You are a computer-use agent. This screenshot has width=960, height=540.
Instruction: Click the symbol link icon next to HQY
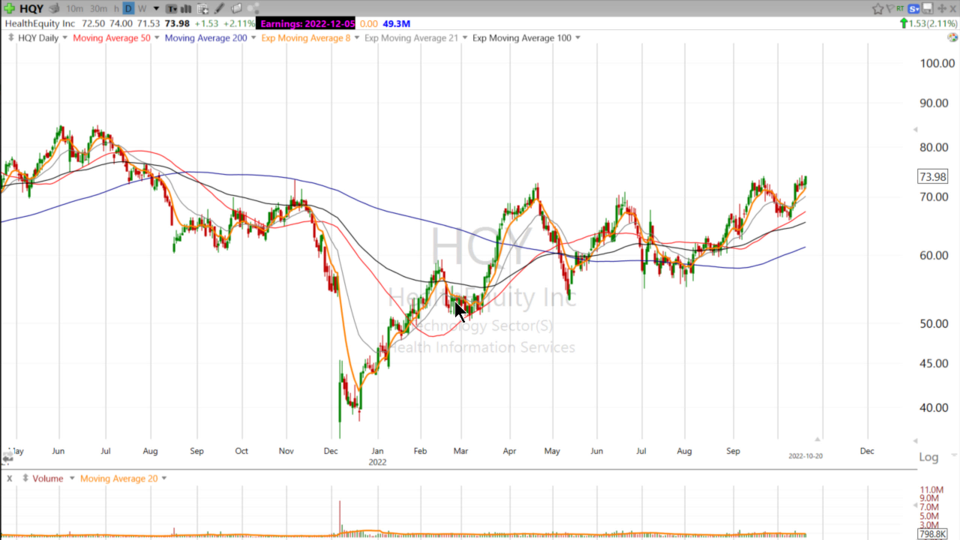pyautogui.click(x=54, y=9)
